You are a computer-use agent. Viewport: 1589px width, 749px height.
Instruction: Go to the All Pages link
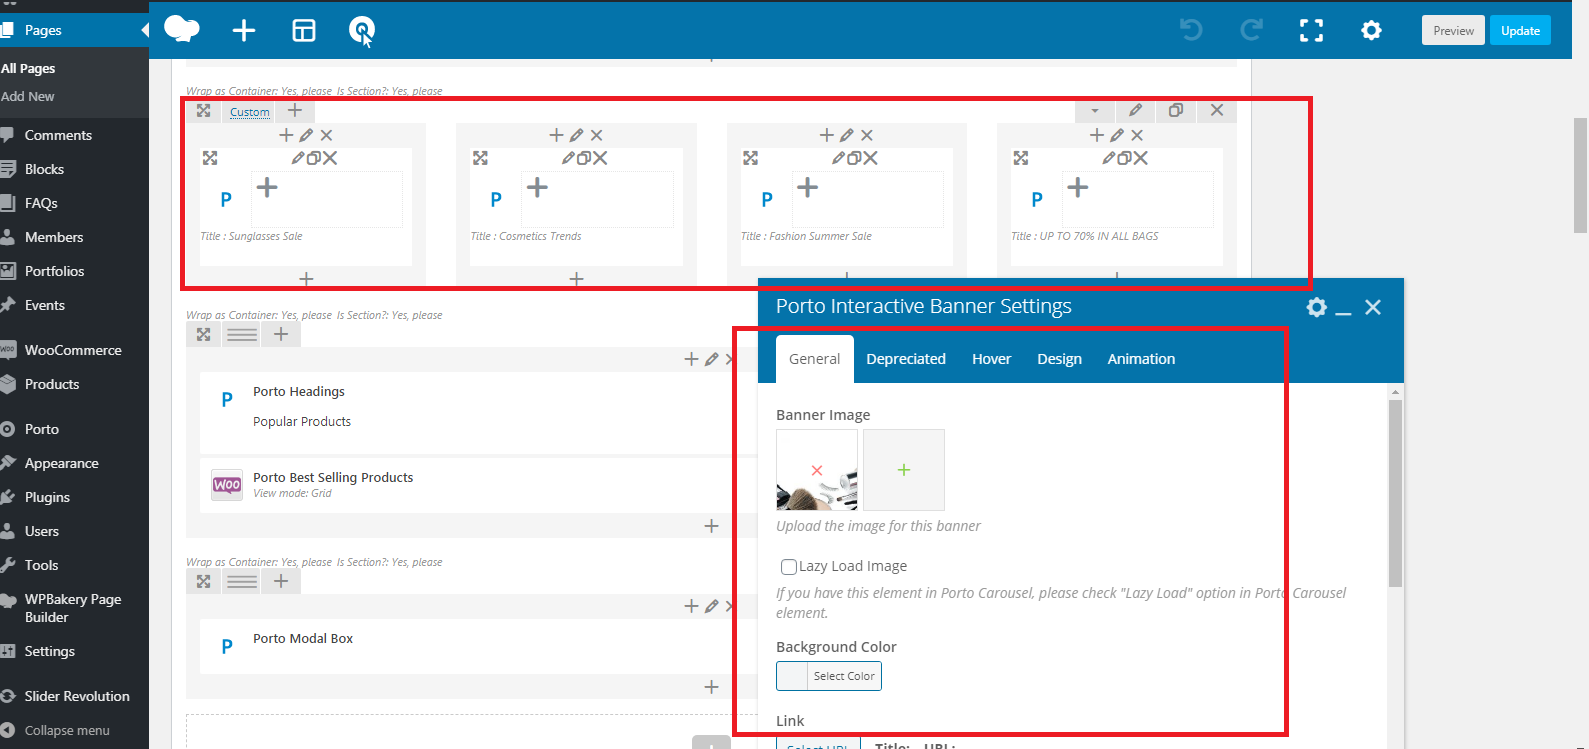(x=28, y=68)
